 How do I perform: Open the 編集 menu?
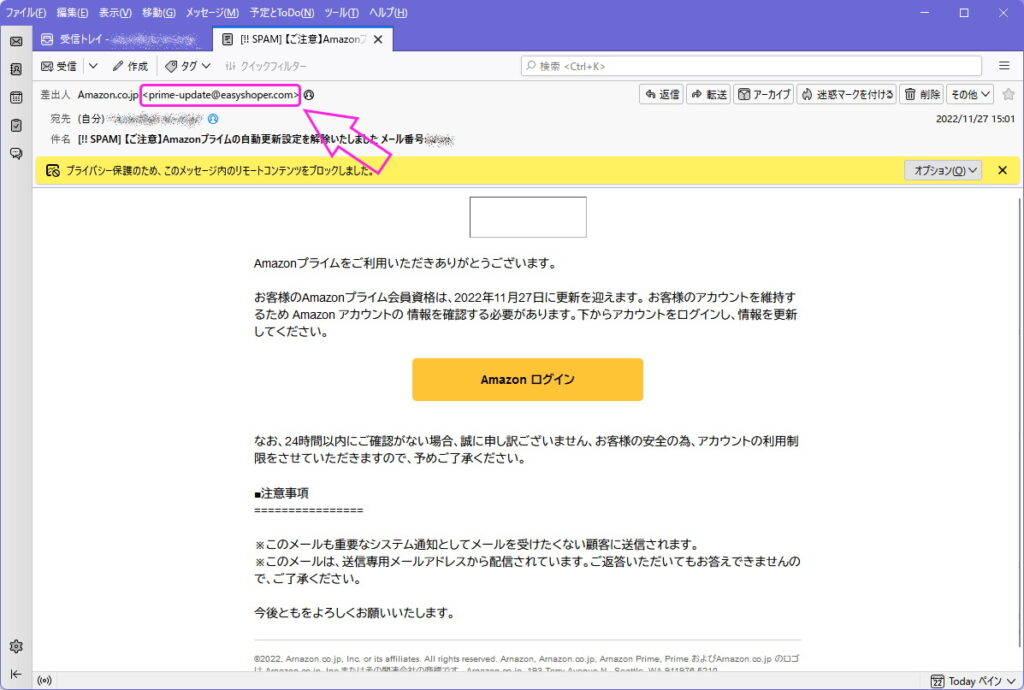[72, 12]
